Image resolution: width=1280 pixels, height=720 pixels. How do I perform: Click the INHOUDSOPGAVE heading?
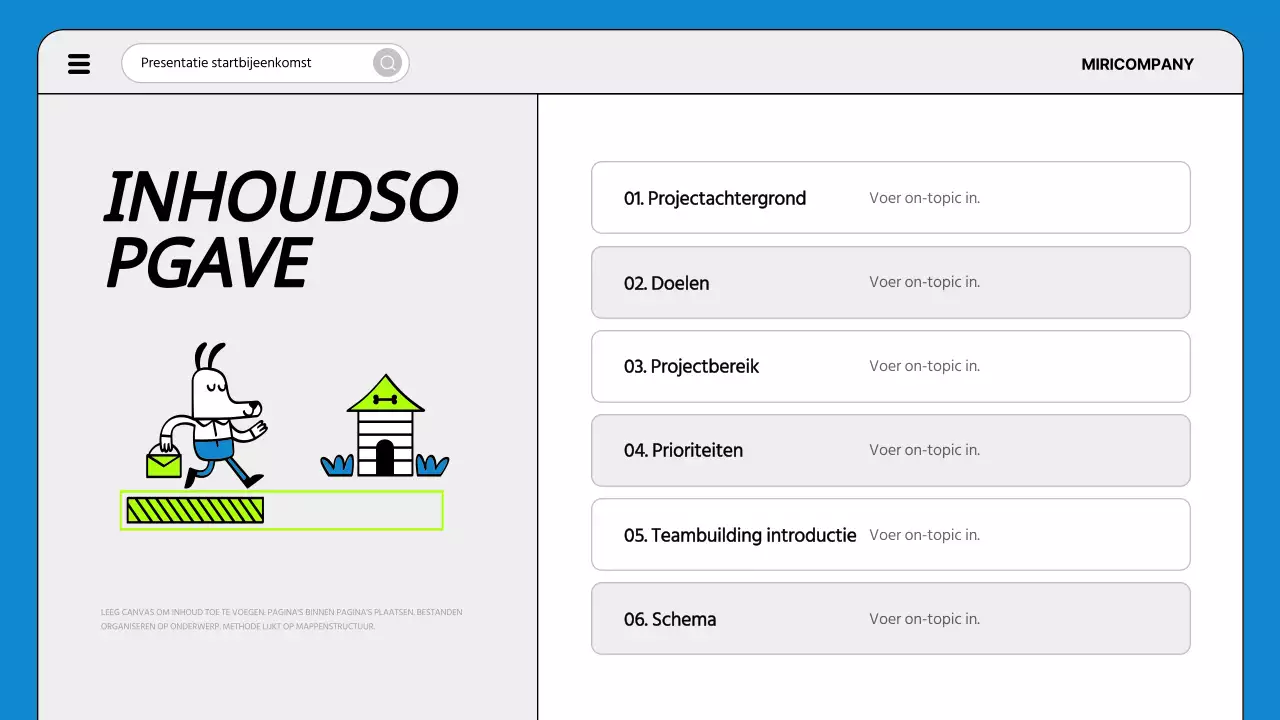pyautogui.click(x=280, y=230)
